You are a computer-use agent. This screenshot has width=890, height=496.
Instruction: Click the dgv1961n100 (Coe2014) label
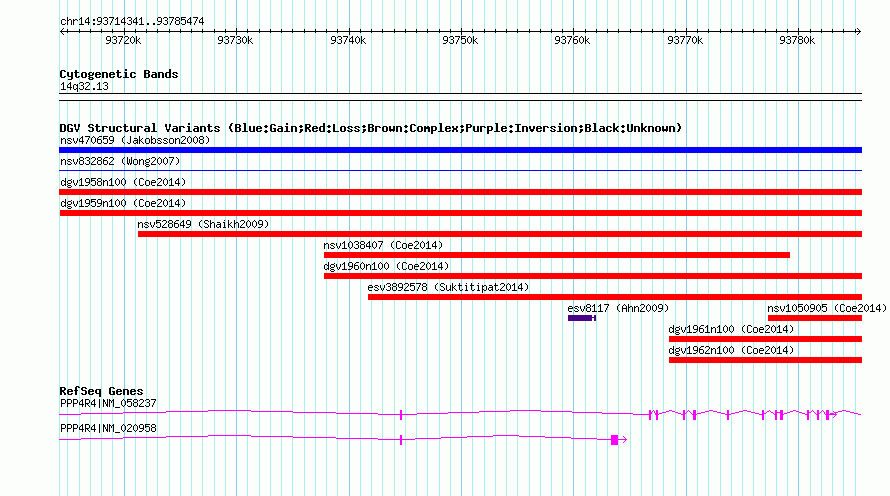pyautogui.click(x=731, y=329)
